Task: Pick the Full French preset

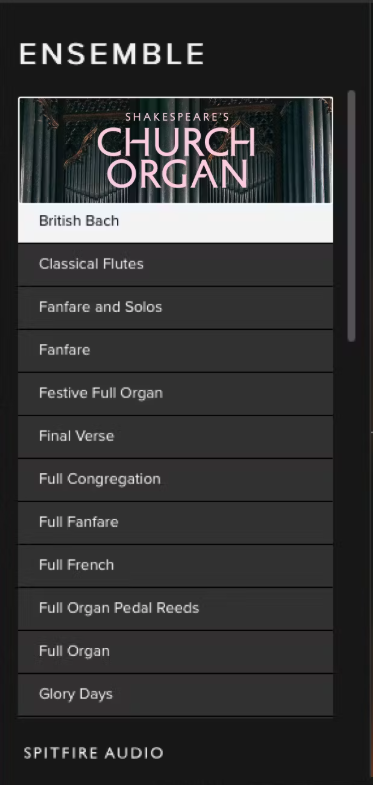Action: [175, 566]
